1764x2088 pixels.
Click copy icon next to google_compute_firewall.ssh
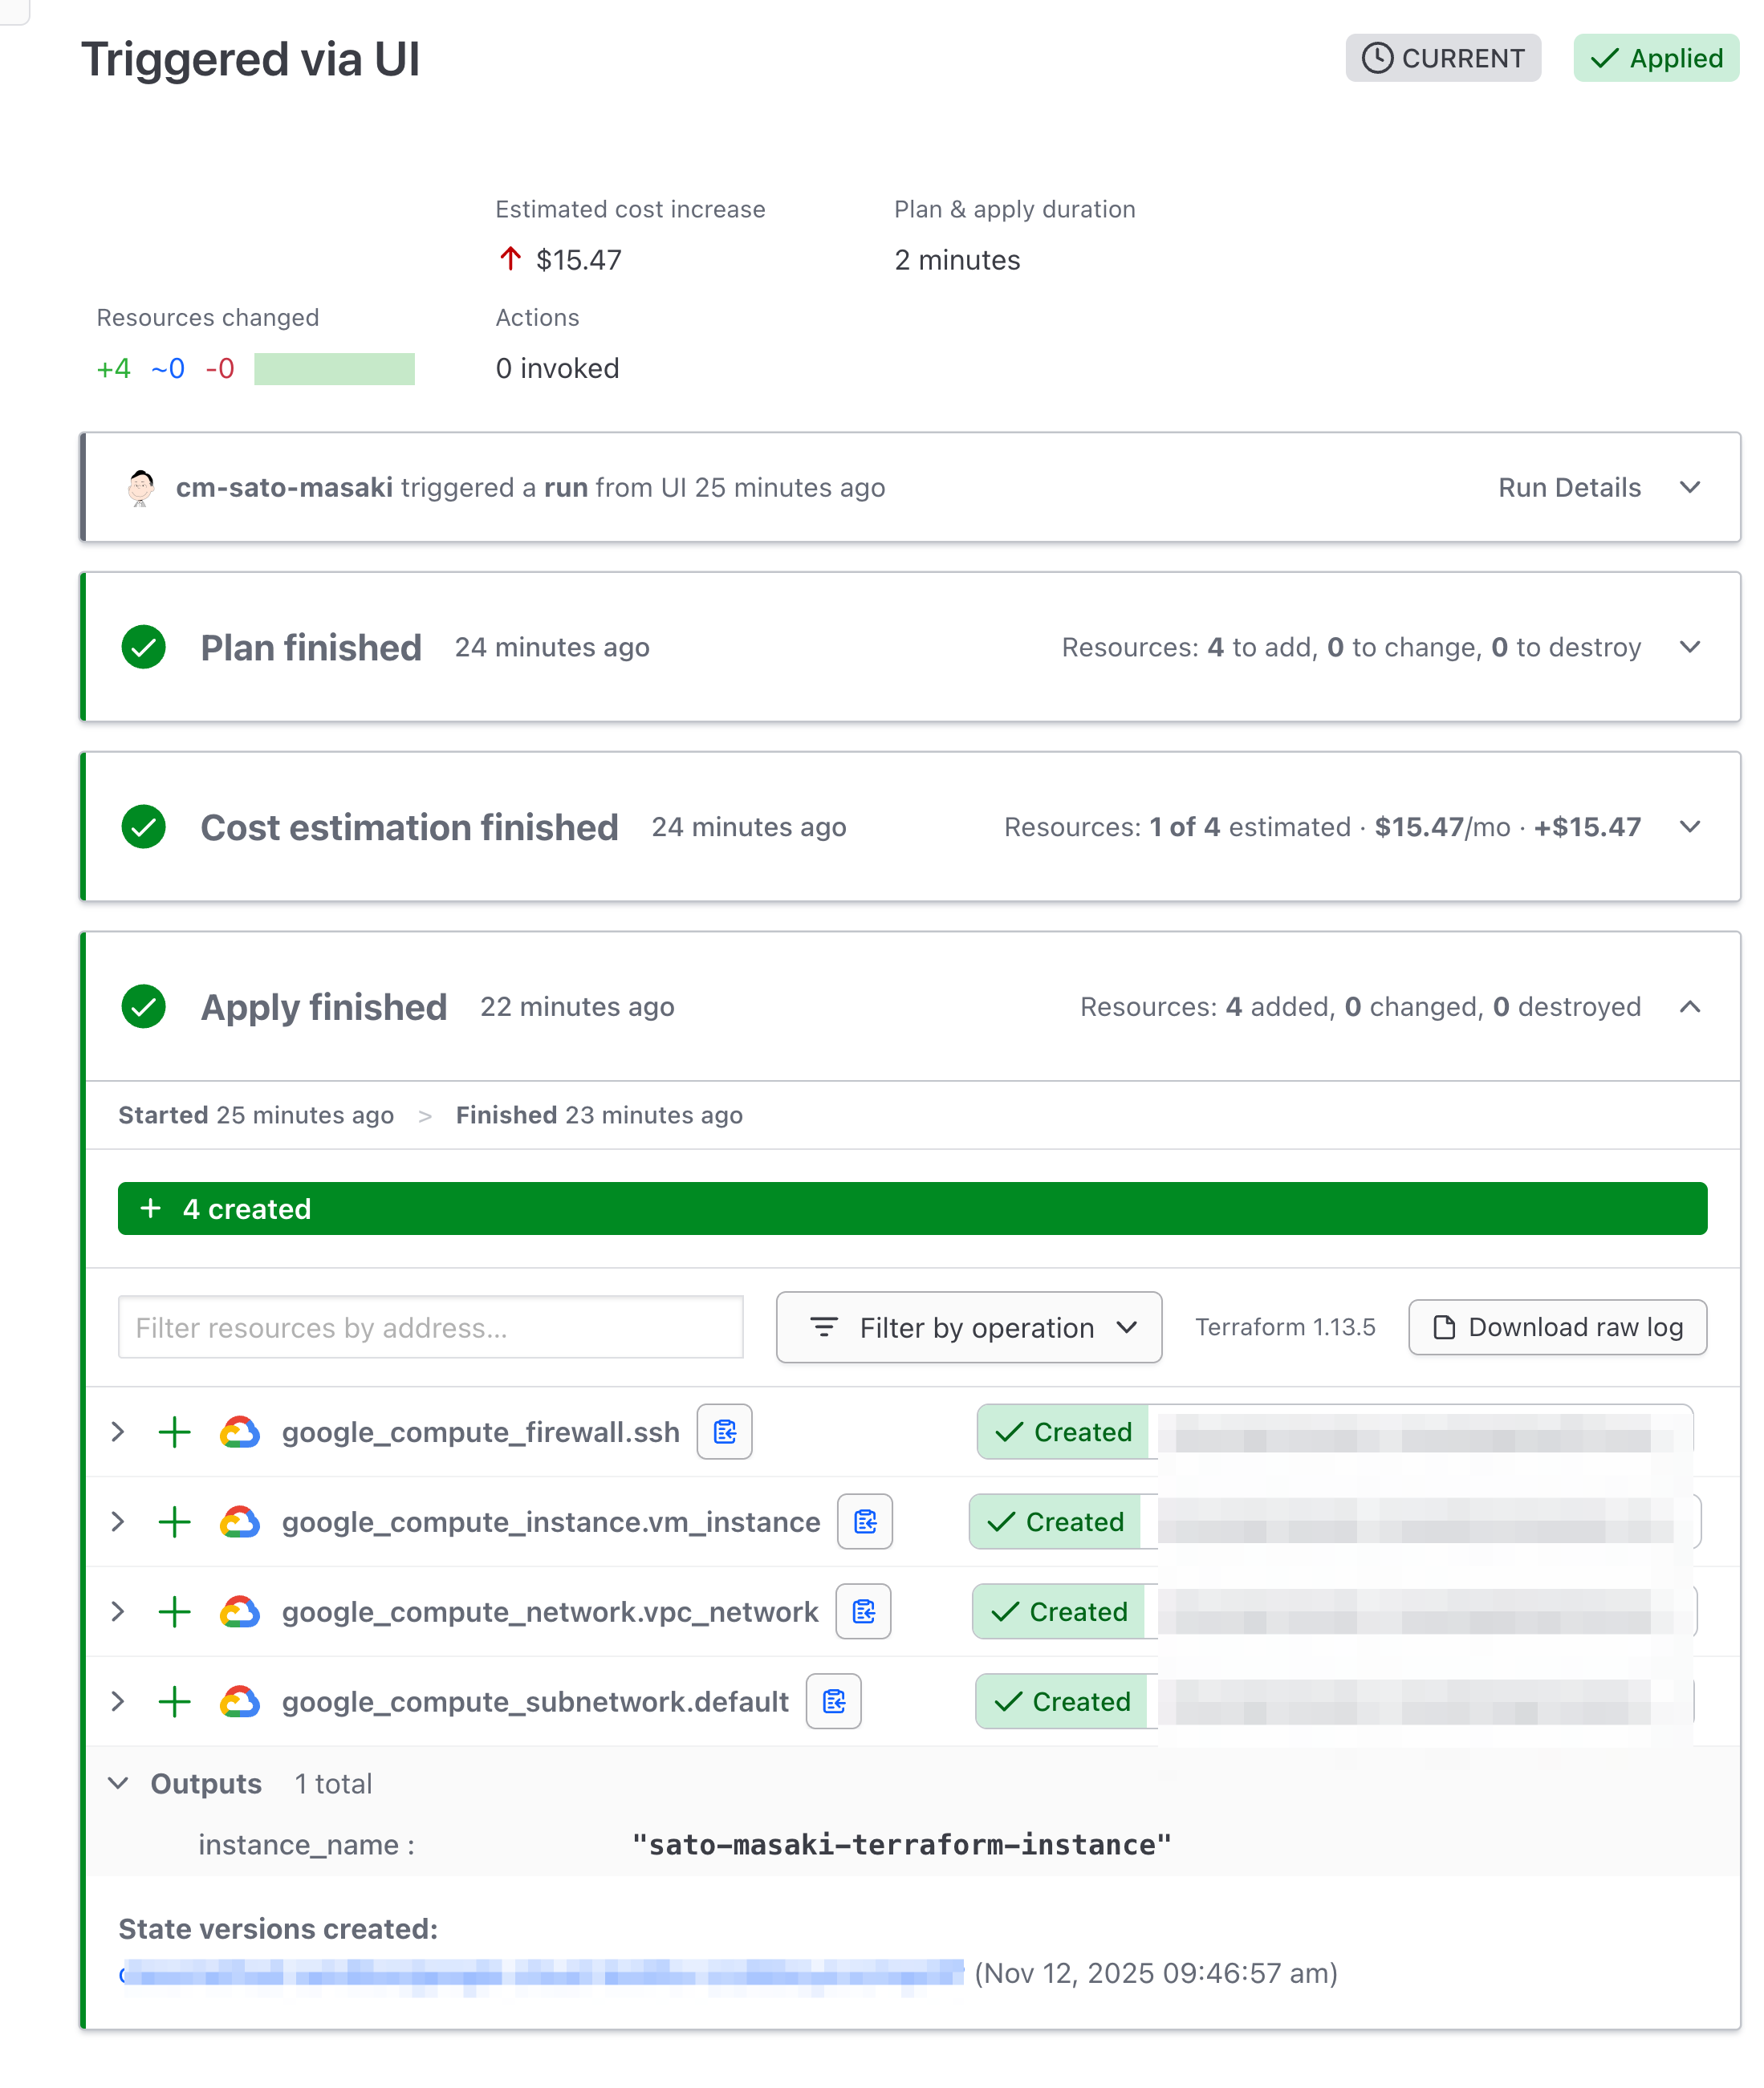[x=724, y=1432]
